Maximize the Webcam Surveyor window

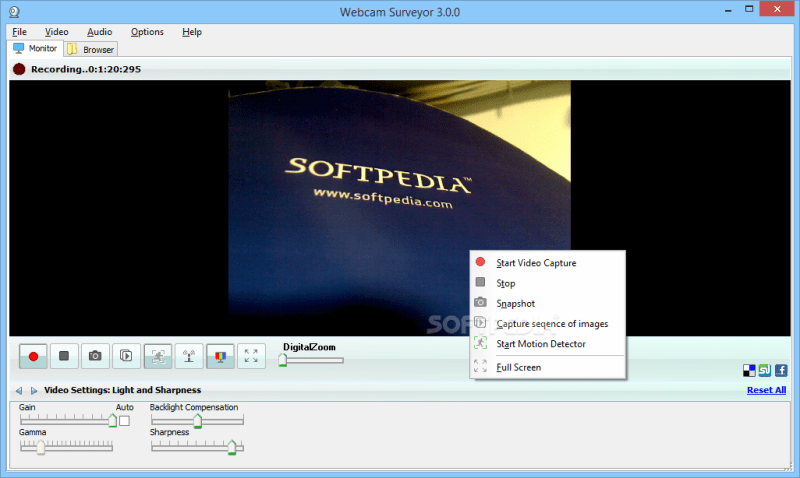click(748, 9)
